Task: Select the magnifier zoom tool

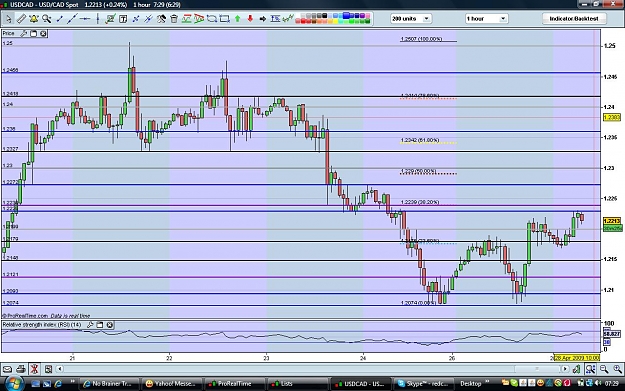Action: 47,19
